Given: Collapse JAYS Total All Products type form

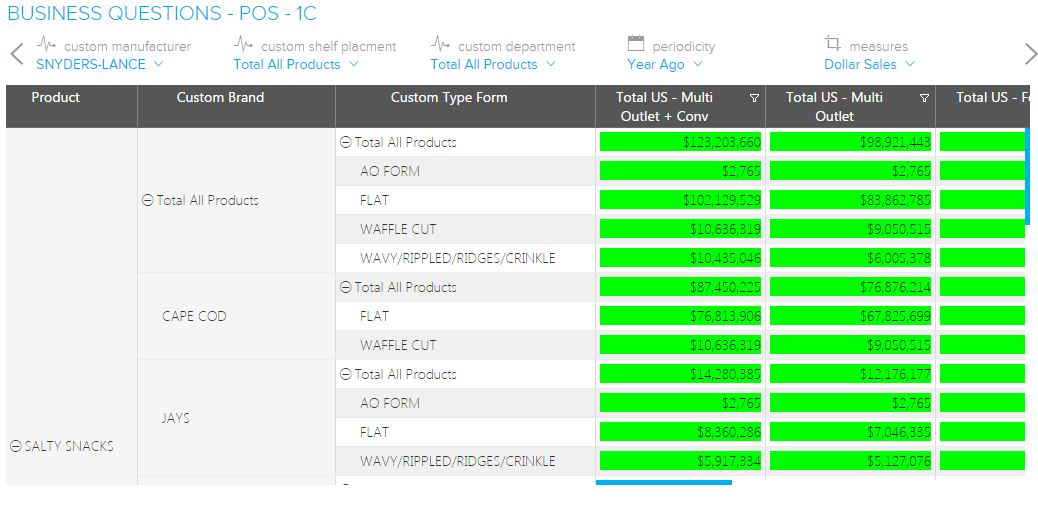Looking at the screenshot, I should (346, 374).
